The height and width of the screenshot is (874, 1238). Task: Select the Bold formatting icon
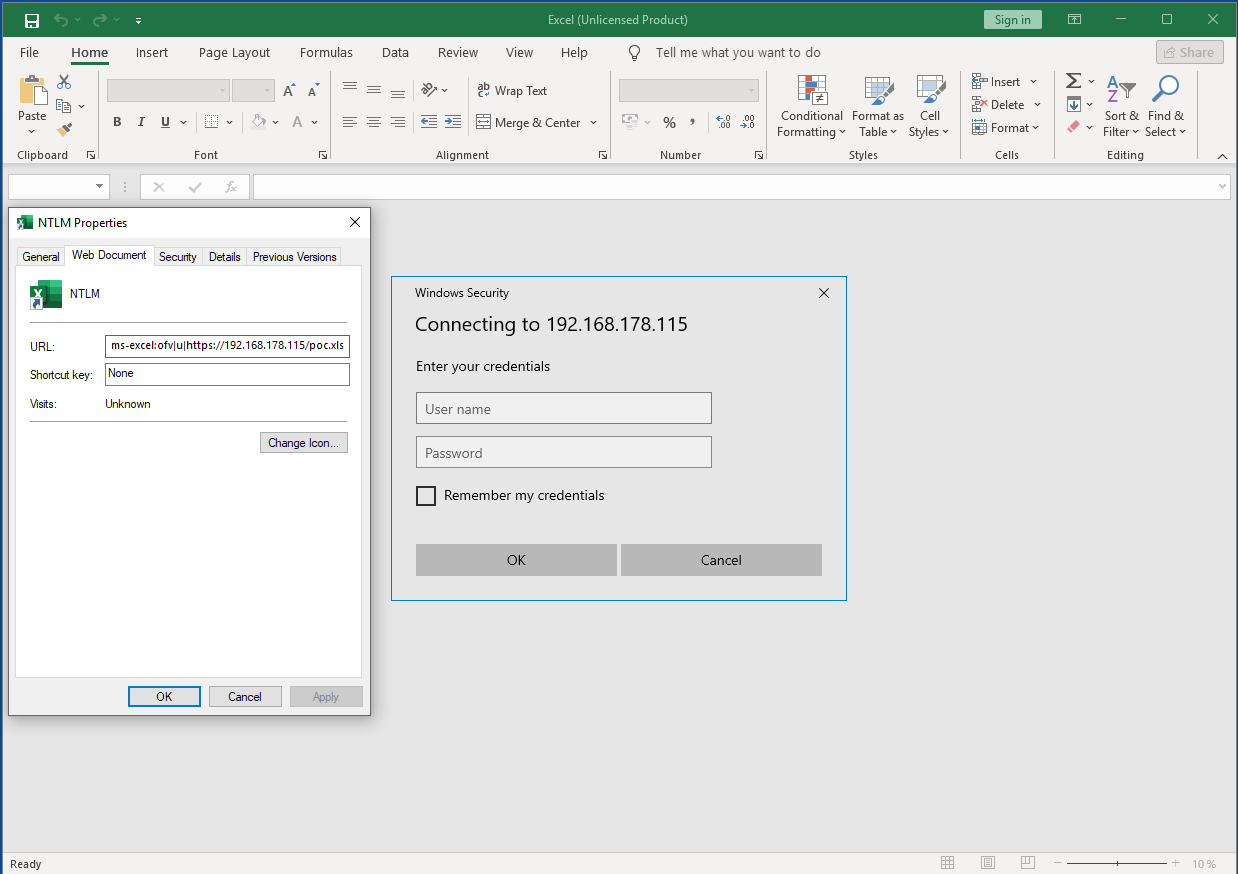pos(117,121)
